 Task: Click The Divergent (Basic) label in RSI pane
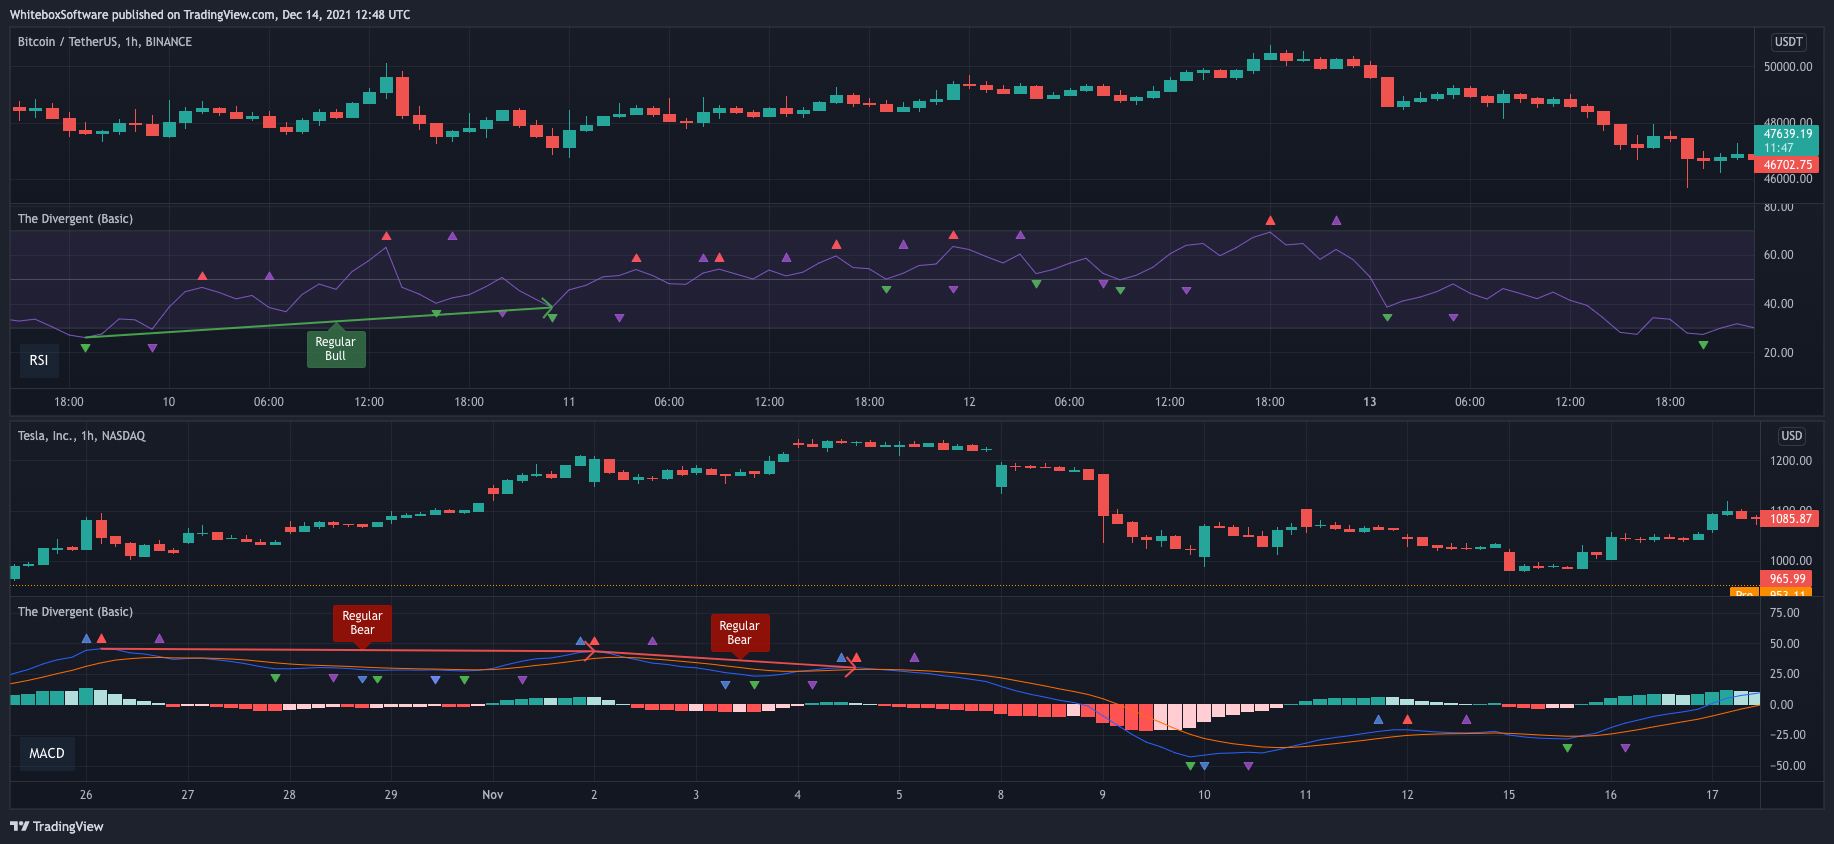pyautogui.click(x=75, y=219)
